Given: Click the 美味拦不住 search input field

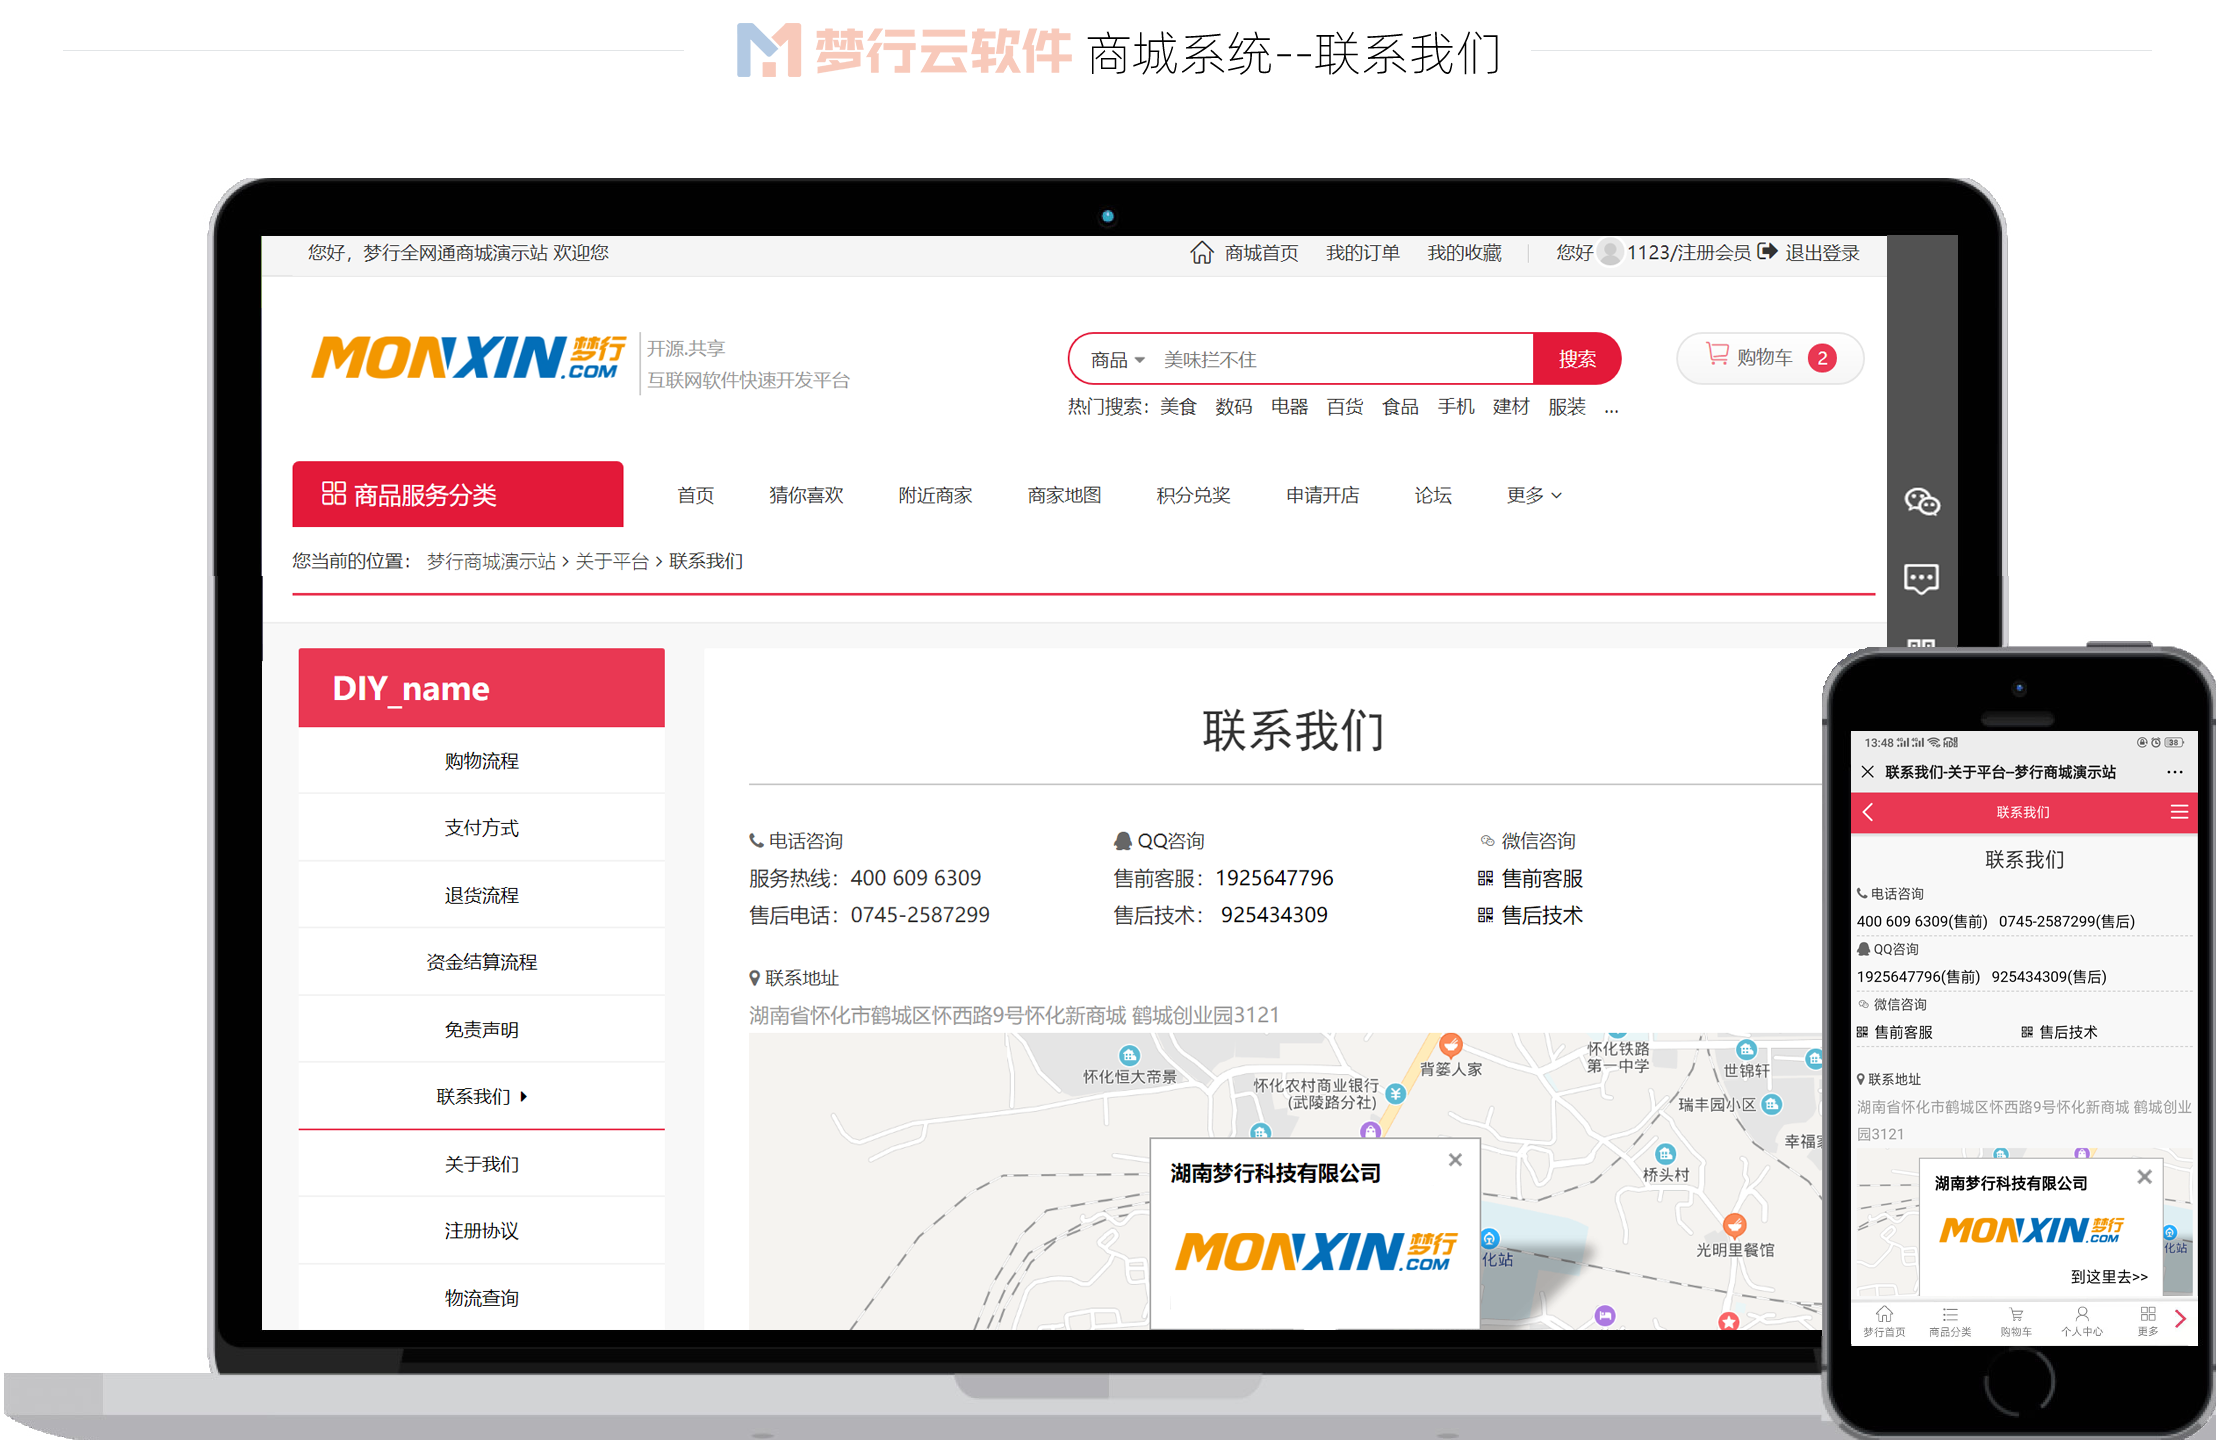Looking at the screenshot, I should tap(1343, 360).
